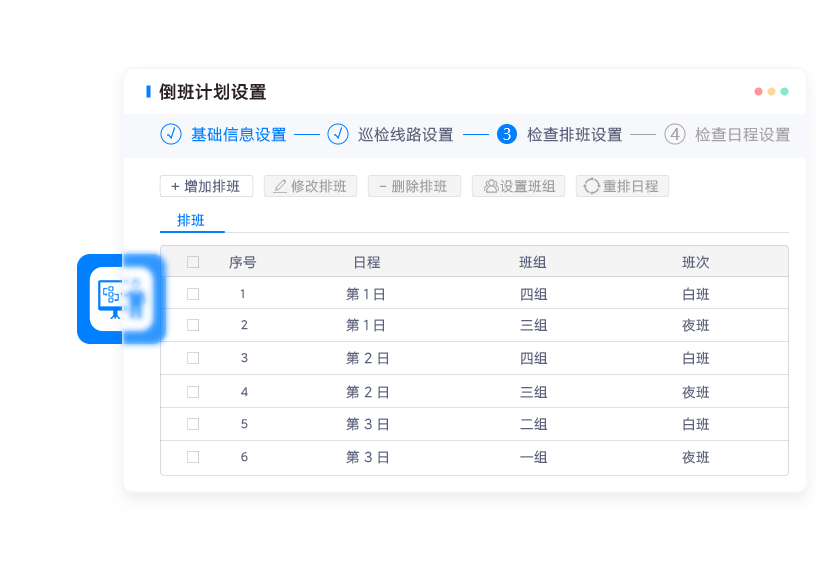Open 设置班组 team settings
This screenshot has height=561, width=816.
tap(519, 186)
